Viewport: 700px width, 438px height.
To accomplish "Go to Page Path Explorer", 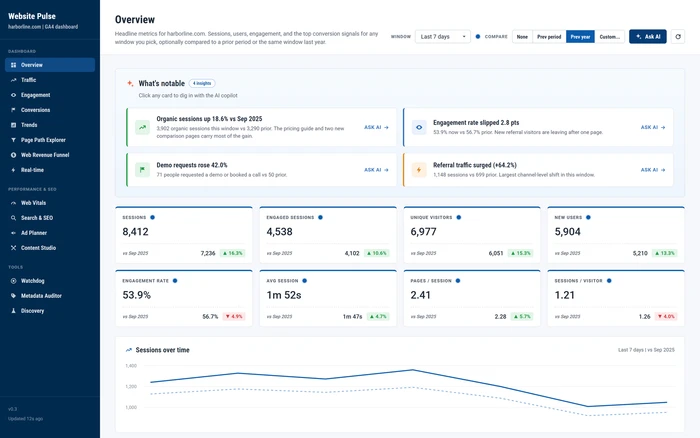I will [x=50, y=140].
